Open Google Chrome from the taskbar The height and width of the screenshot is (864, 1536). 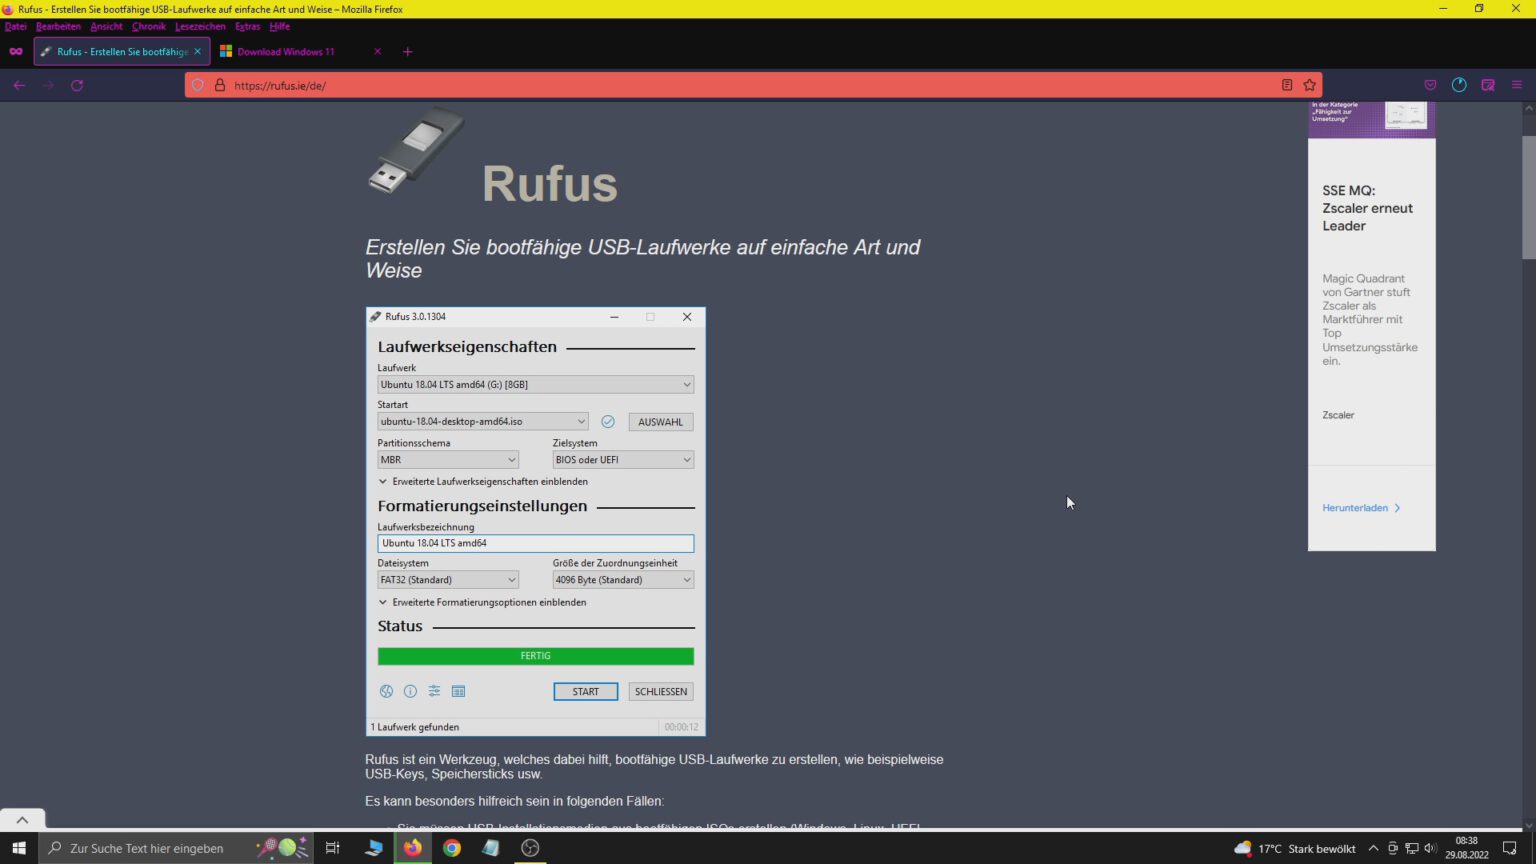click(451, 848)
